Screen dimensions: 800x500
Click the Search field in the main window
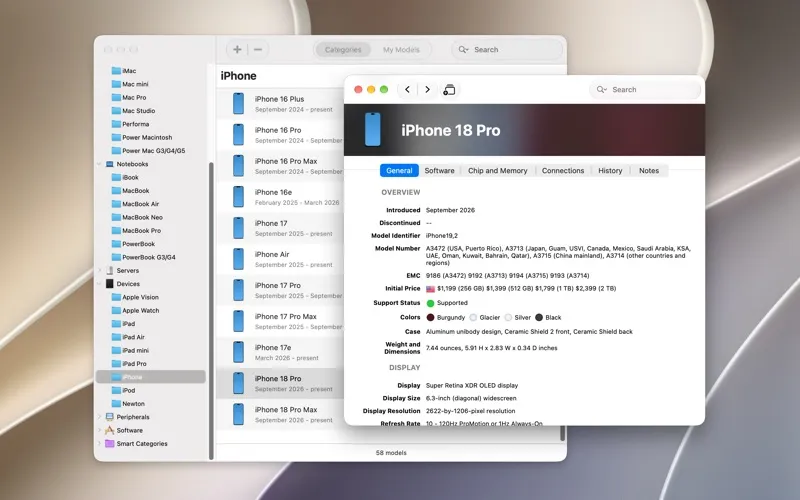tap(507, 49)
